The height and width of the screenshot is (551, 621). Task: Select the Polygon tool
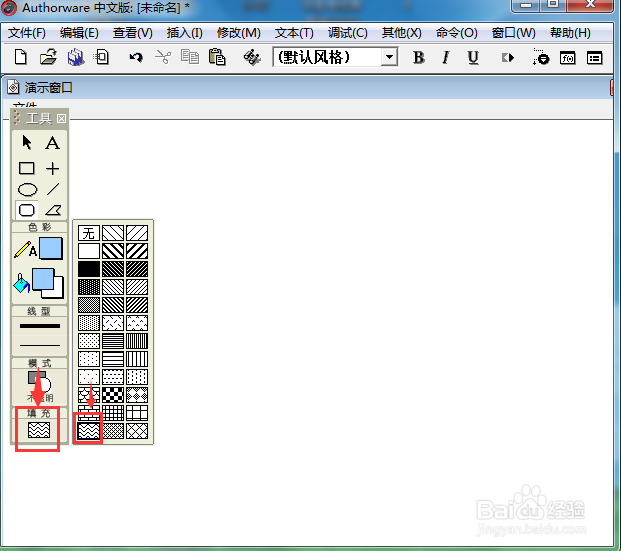tap(53, 210)
